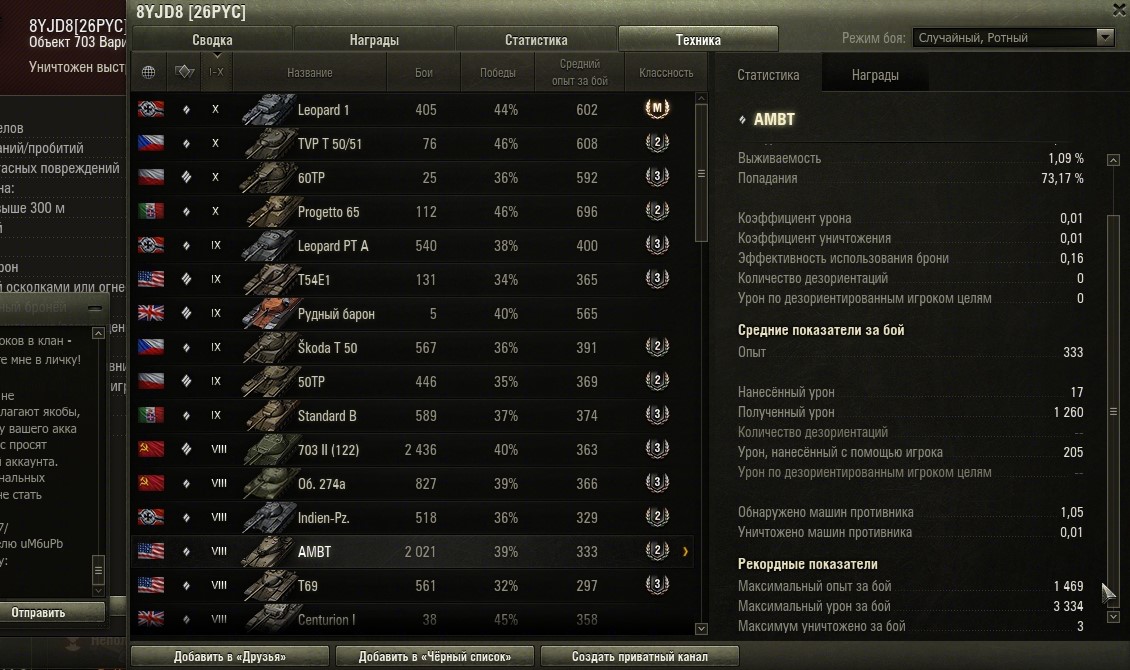Click the class 2 badge on Progetto 65
Image resolution: width=1130 pixels, height=670 pixels.
click(x=657, y=211)
